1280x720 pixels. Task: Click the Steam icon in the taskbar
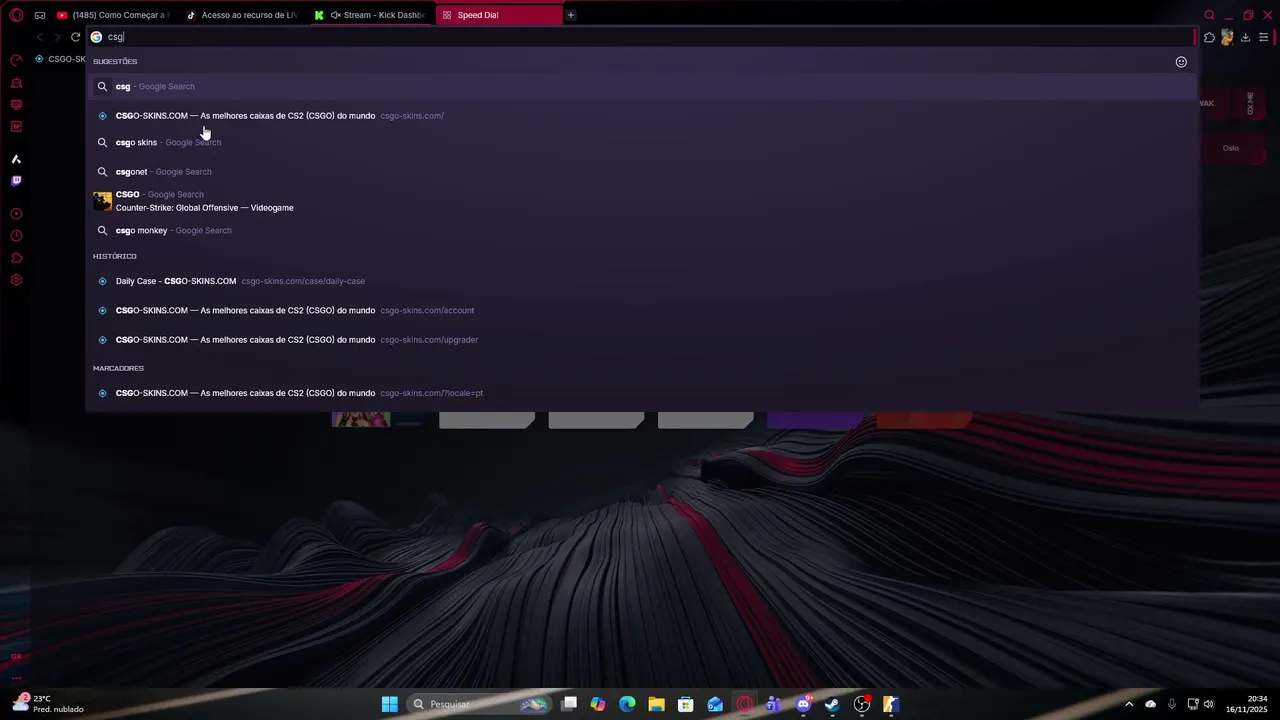pyautogui.click(x=832, y=704)
